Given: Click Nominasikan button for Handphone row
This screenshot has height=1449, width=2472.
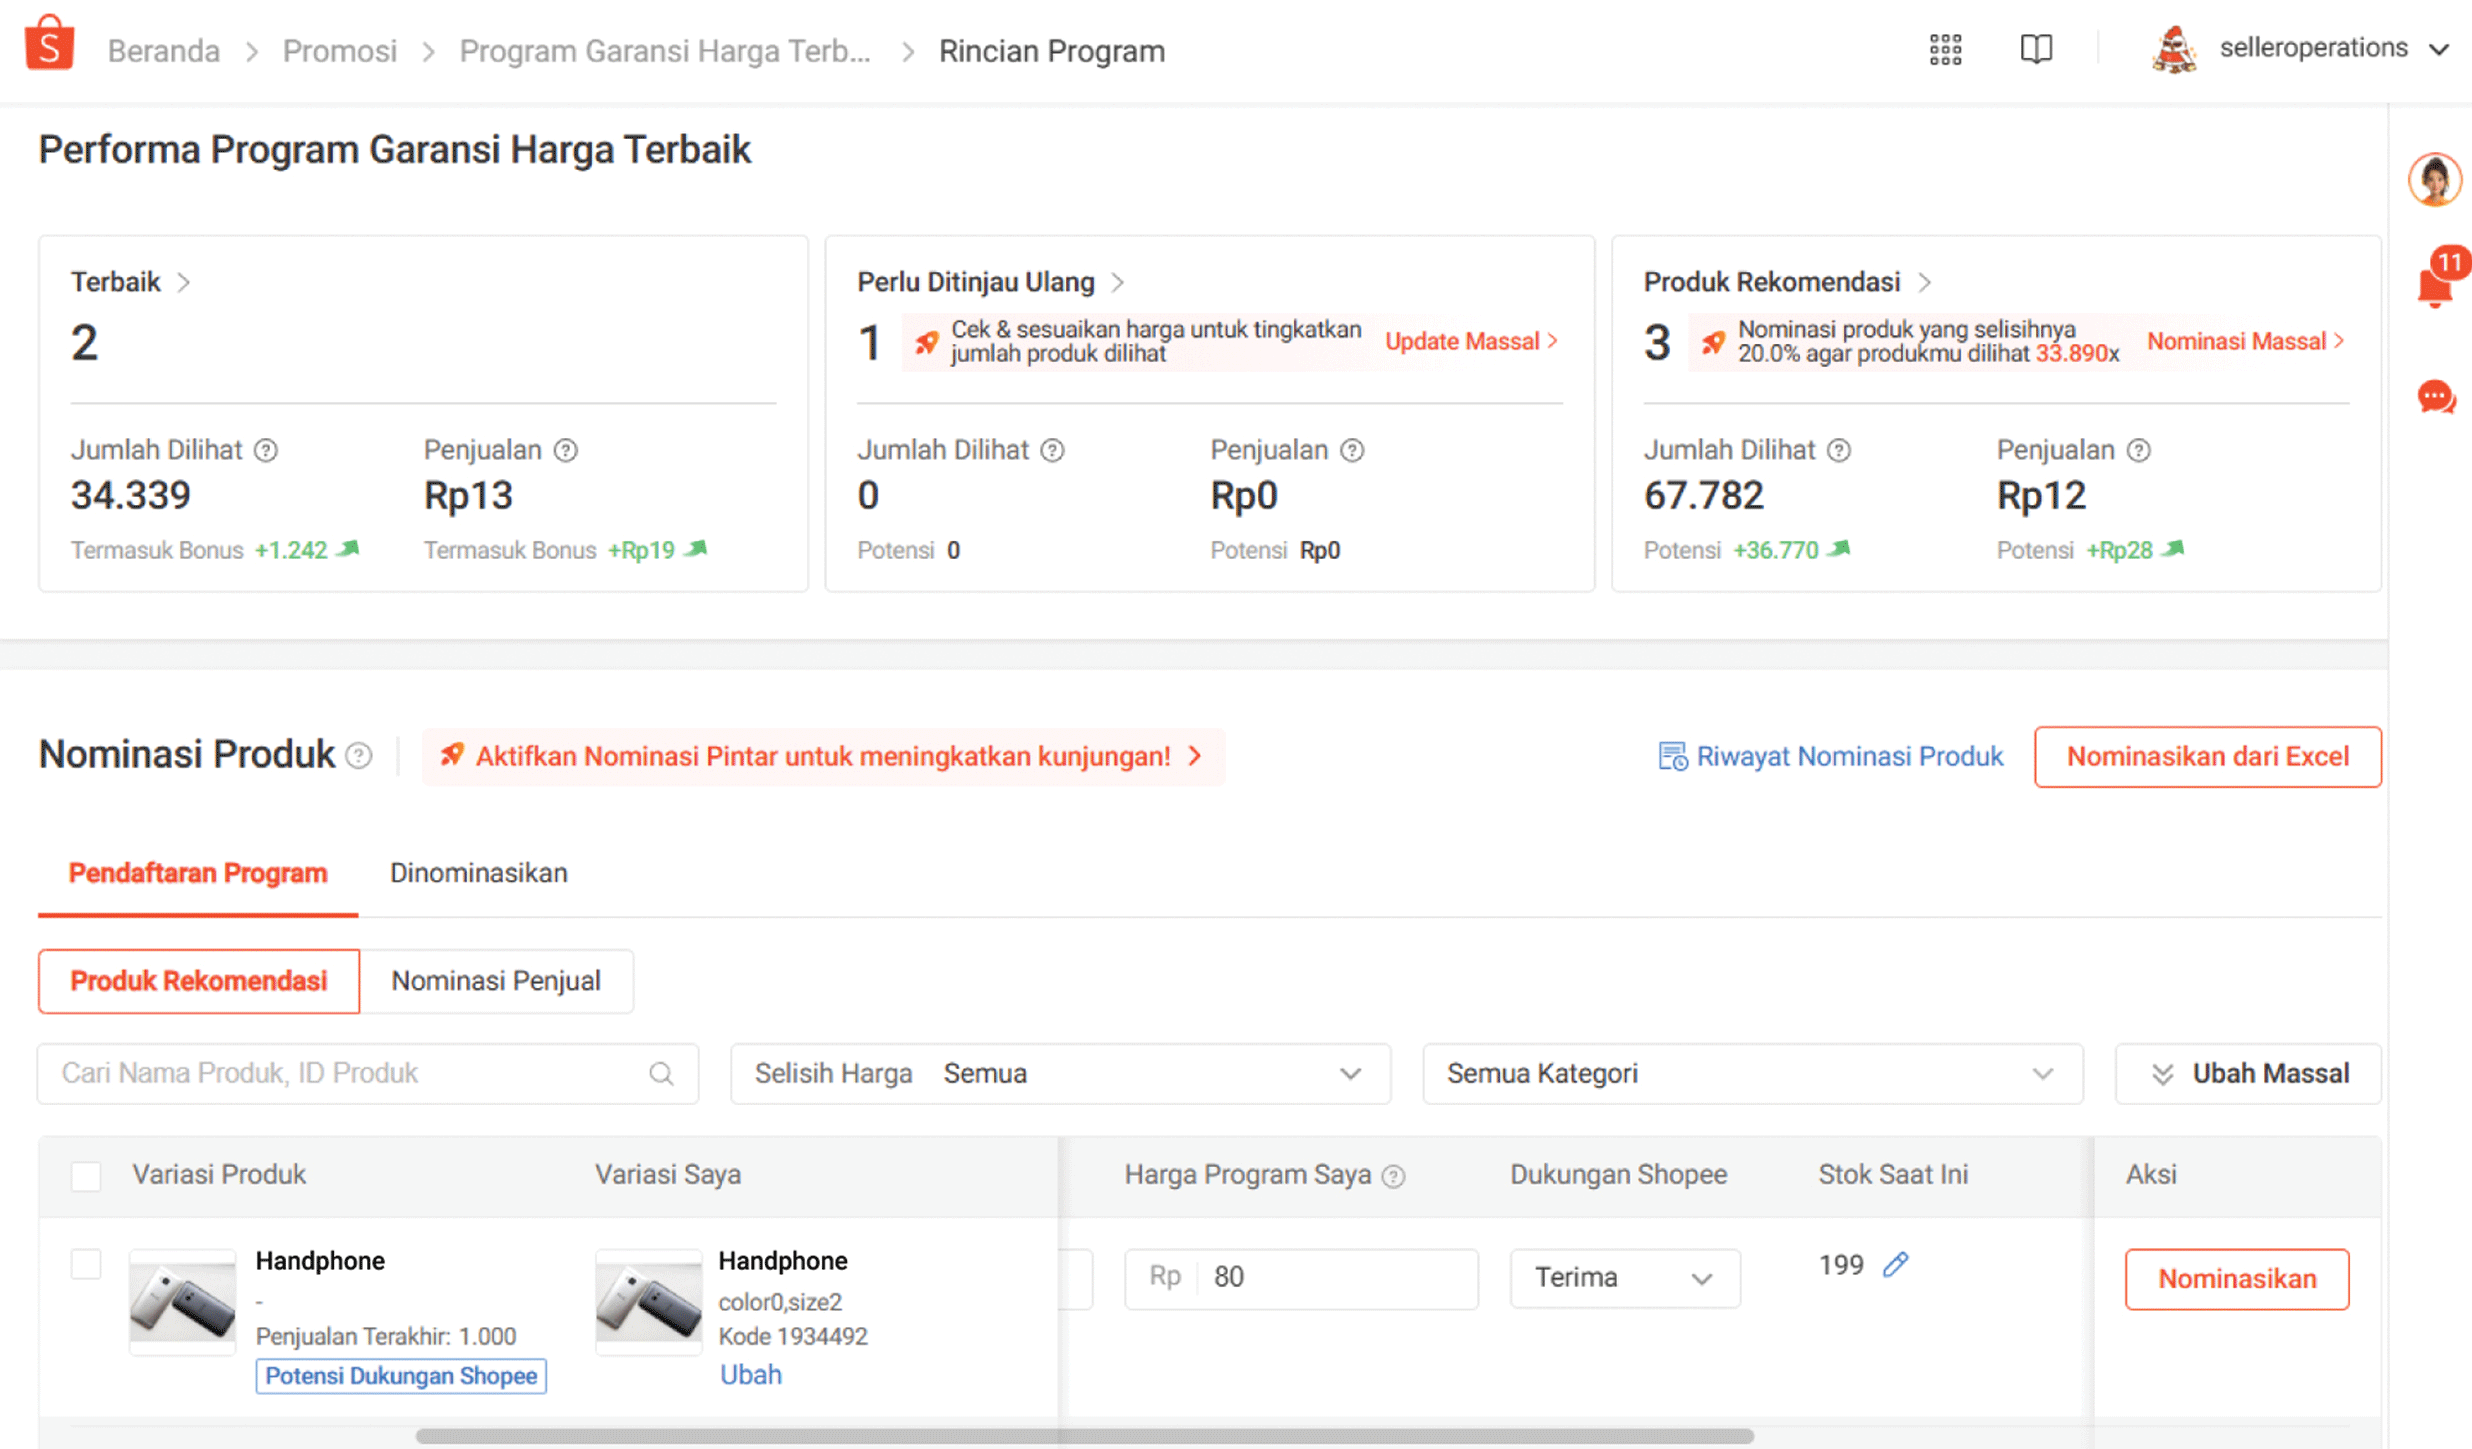Looking at the screenshot, I should pos(2237,1279).
